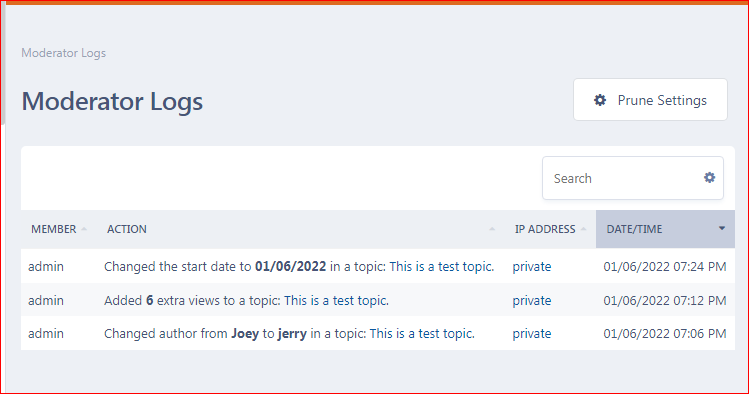Sort by Member column arrow
749x394 pixels.
click(84, 229)
